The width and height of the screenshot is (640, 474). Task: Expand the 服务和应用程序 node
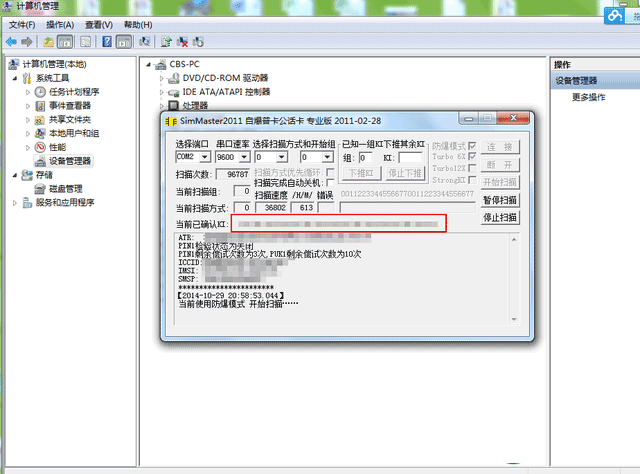point(15,203)
